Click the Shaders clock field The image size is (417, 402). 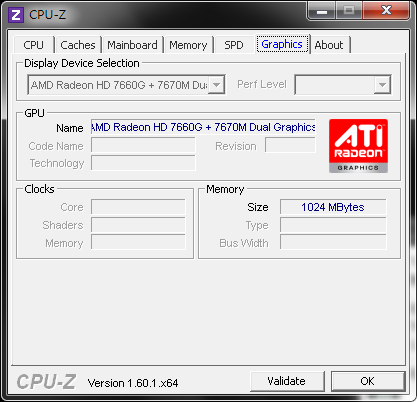pyautogui.click(x=138, y=225)
